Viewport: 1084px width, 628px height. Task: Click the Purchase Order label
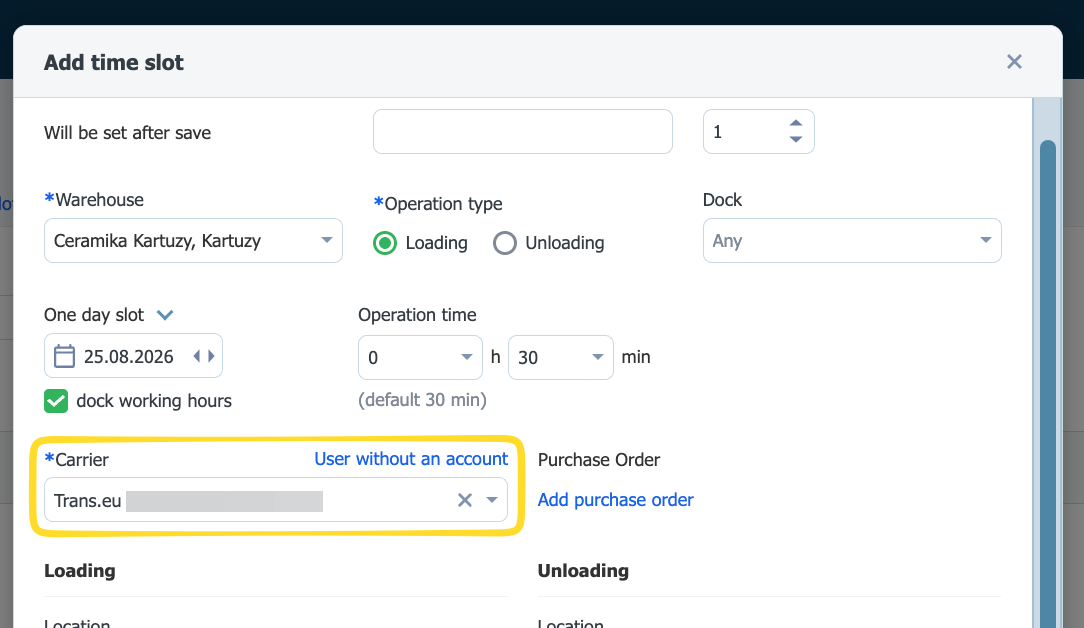coord(599,460)
